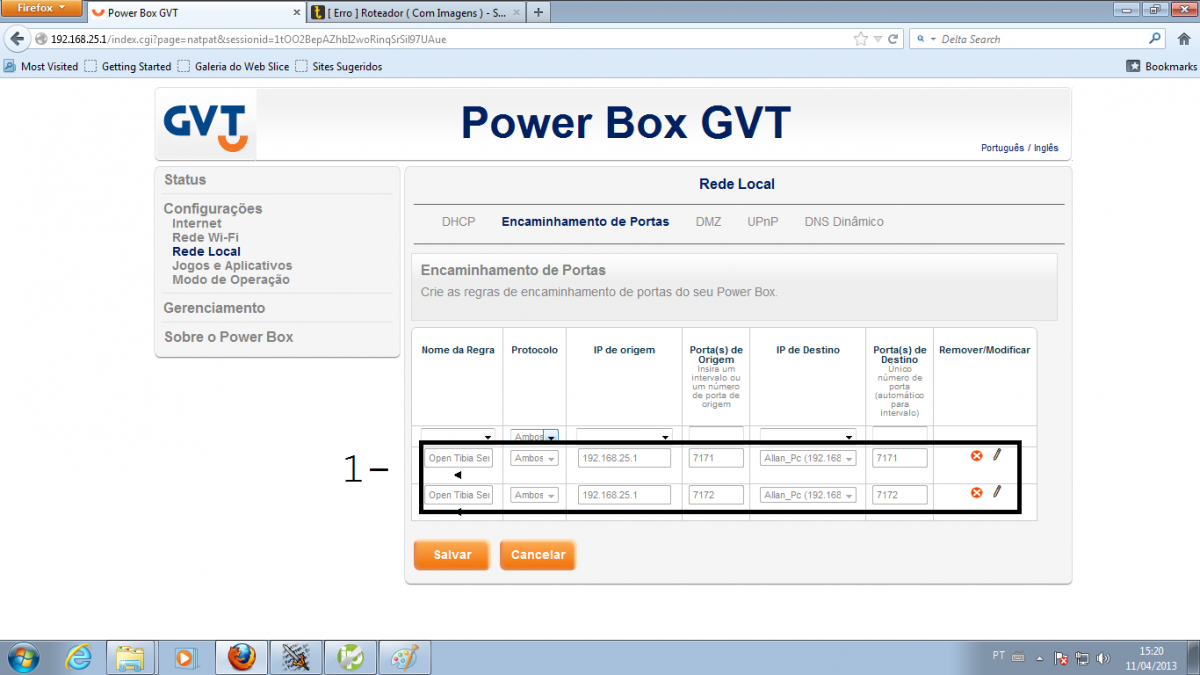Viewport: 1200px width, 675px height.
Task: Open the Paint app in the taskbar
Action: pos(405,657)
